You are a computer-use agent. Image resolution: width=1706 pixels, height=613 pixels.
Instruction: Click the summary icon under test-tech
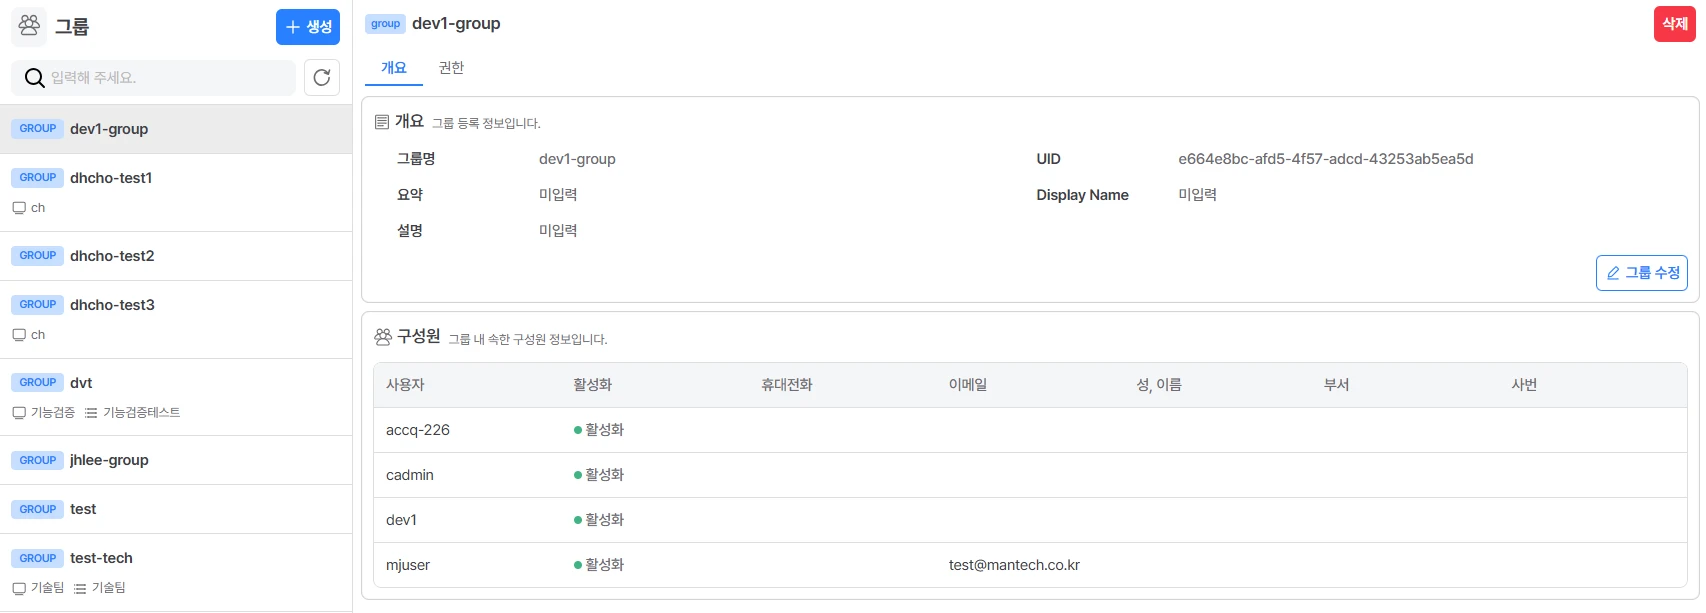tap(19, 588)
